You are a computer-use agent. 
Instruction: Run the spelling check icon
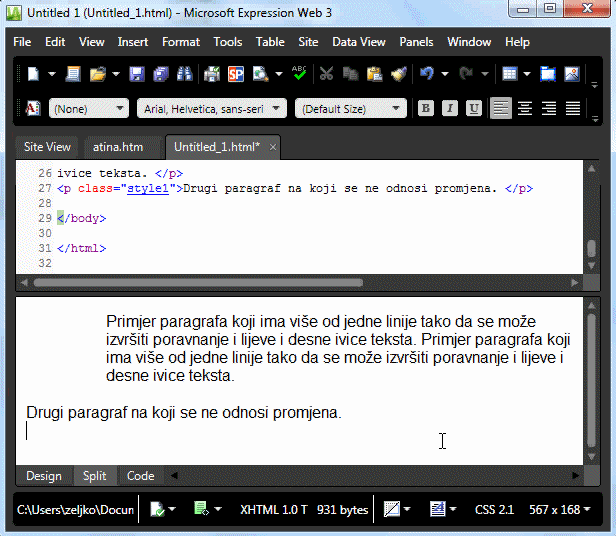[298, 74]
